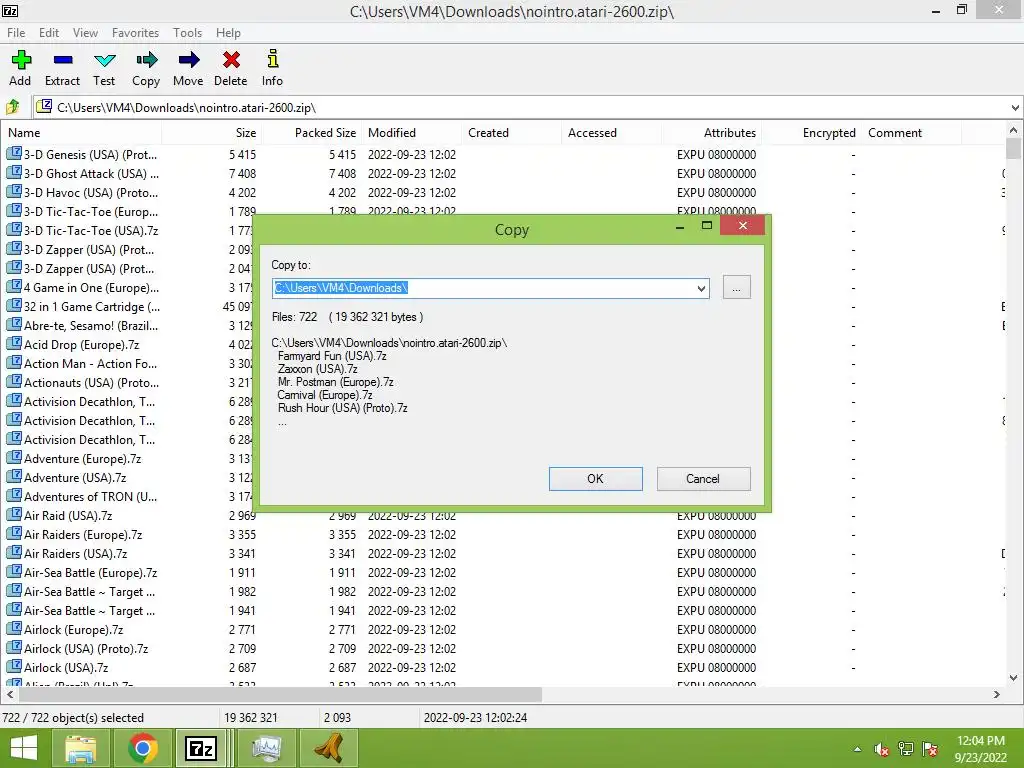Sort by the Name column header
This screenshot has height=768, width=1024.
click(82, 133)
